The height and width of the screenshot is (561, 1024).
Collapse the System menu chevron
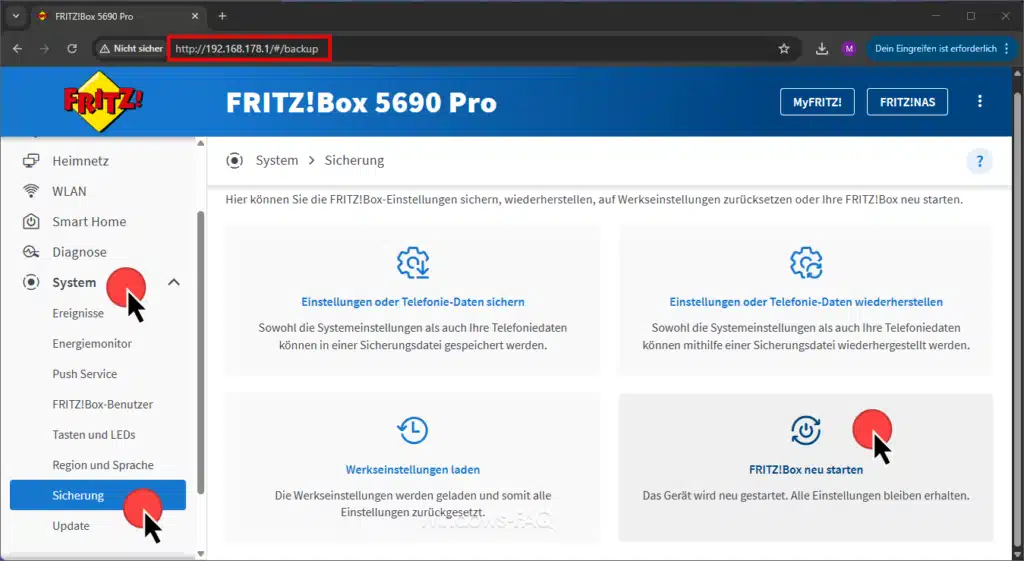click(174, 282)
